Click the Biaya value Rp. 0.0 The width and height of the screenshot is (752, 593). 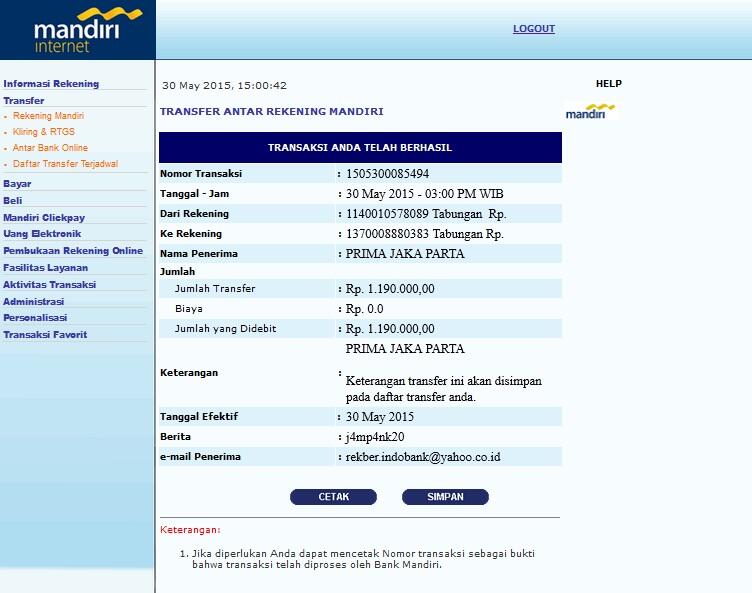364,309
